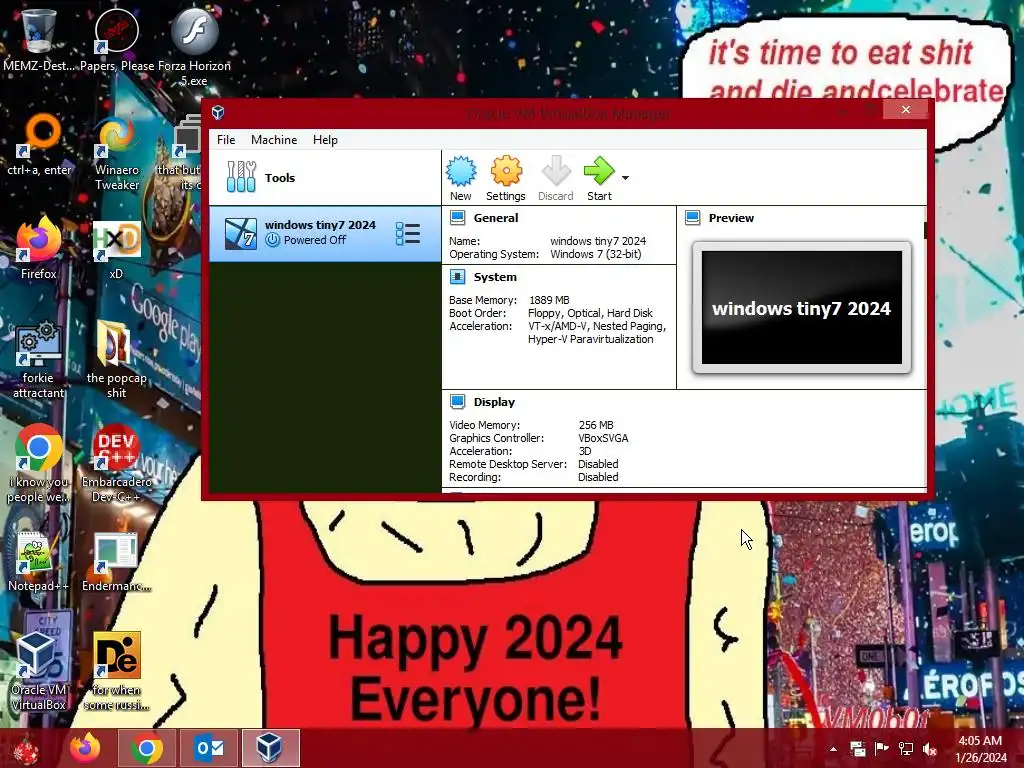Click the VirtualBox taskbar button

click(x=270, y=748)
